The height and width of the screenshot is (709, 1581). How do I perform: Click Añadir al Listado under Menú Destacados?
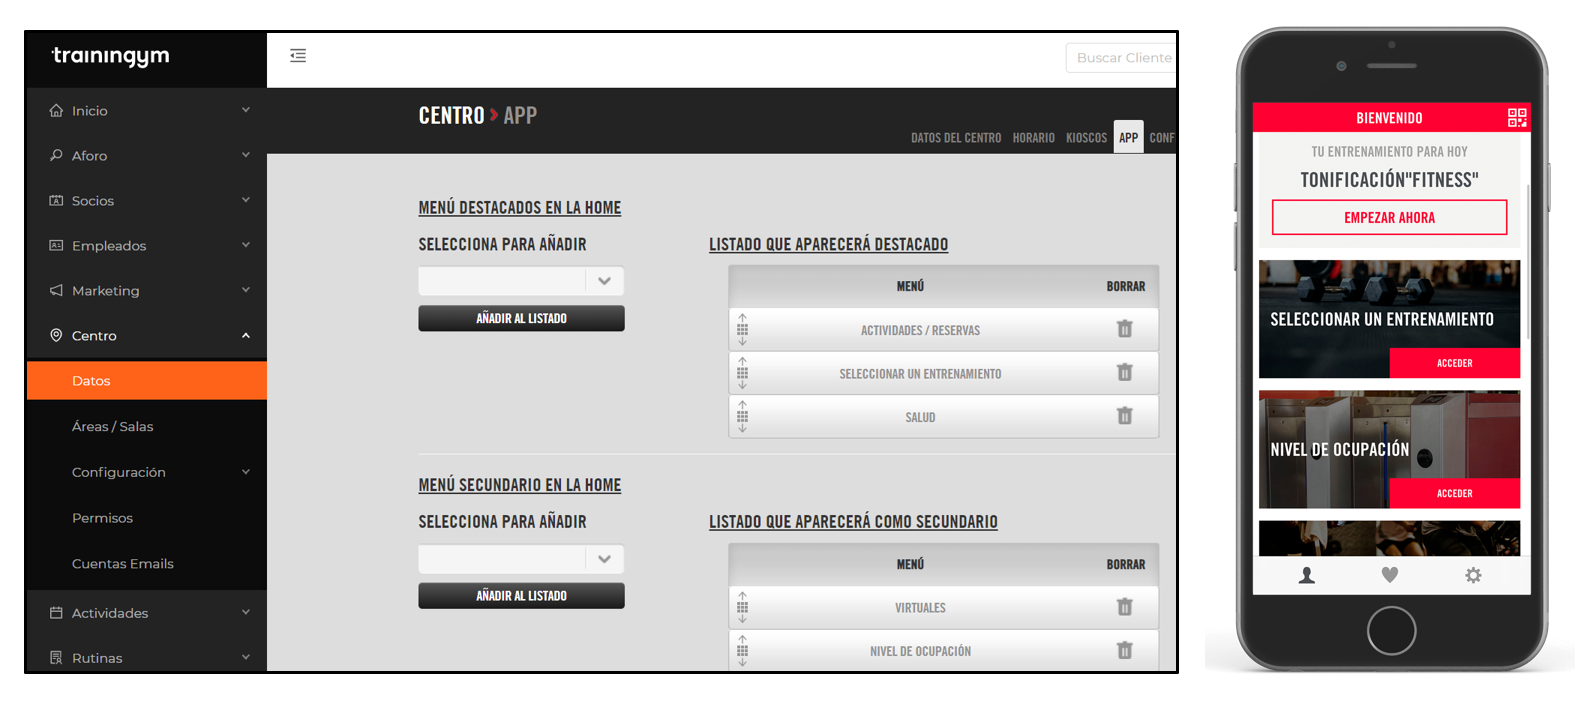point(521,318)
